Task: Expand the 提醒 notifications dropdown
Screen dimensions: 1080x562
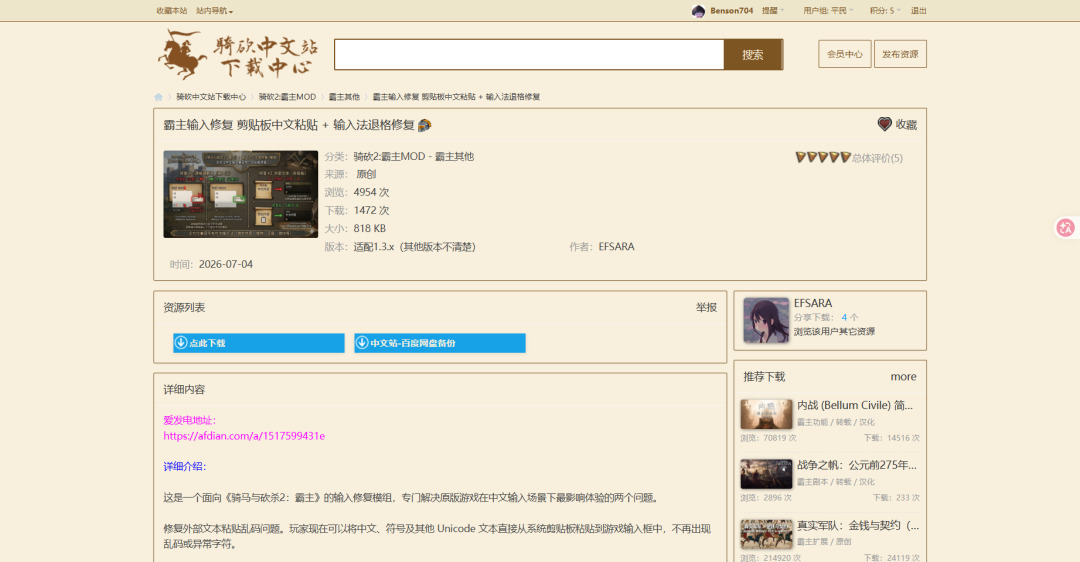Action: [772, 10]
